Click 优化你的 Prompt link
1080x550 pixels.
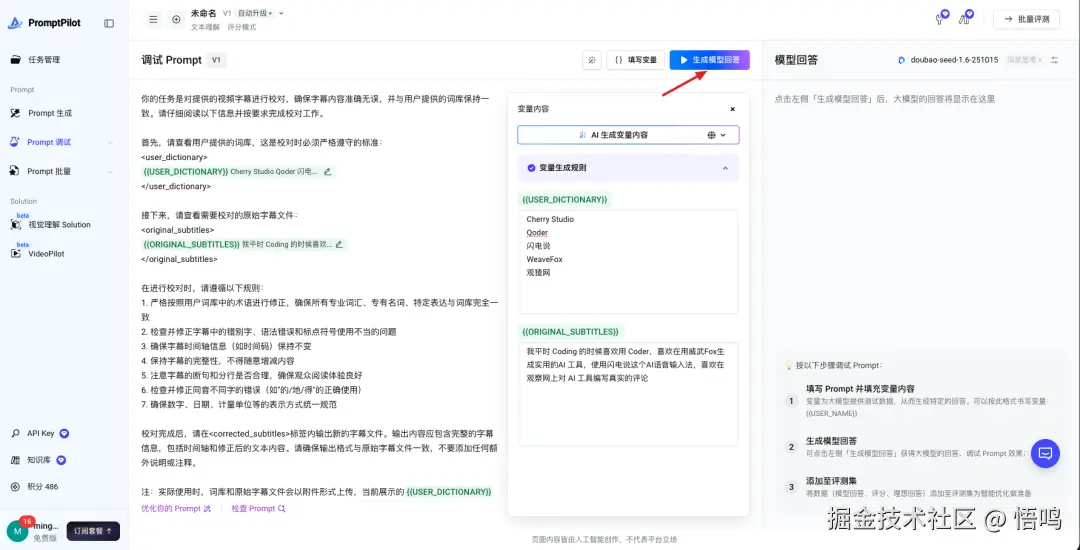[176, 509]
